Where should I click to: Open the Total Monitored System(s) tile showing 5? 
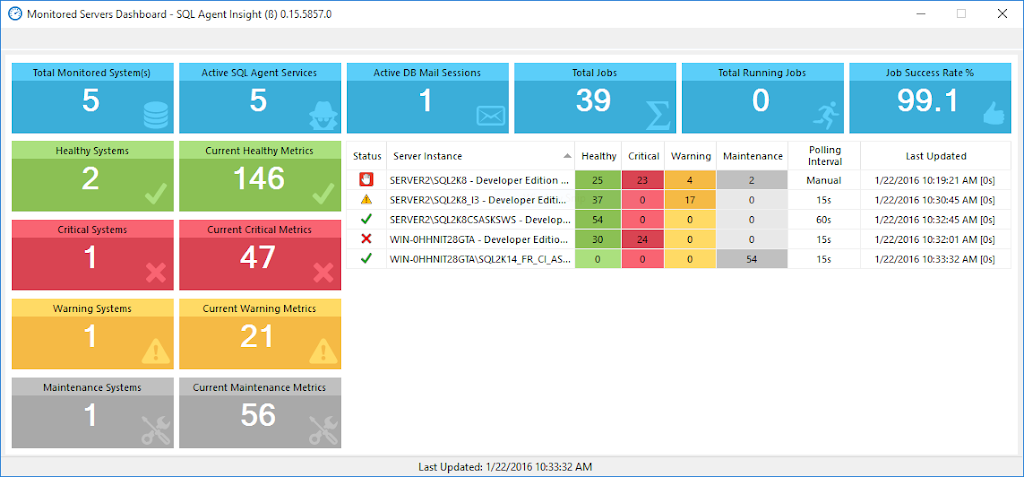click(92, 98)
